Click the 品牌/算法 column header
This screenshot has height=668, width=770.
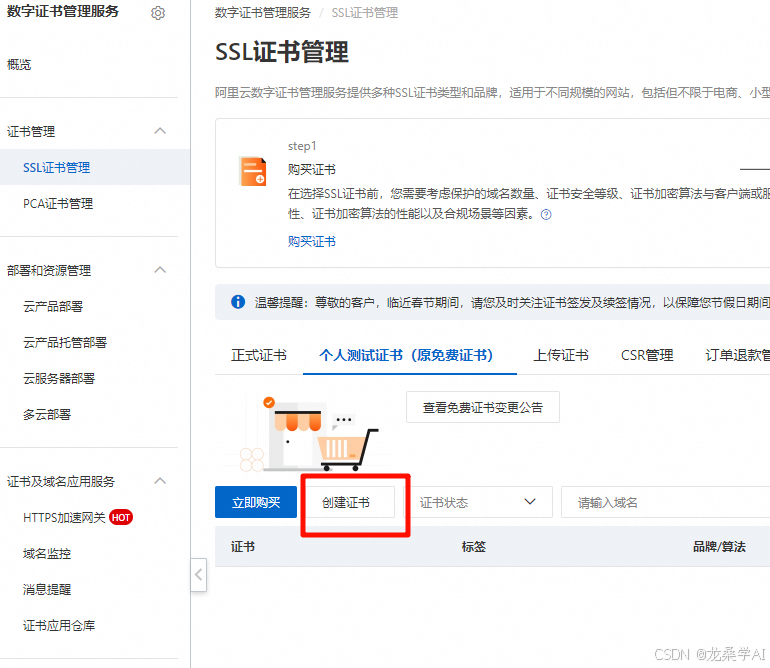719,547
